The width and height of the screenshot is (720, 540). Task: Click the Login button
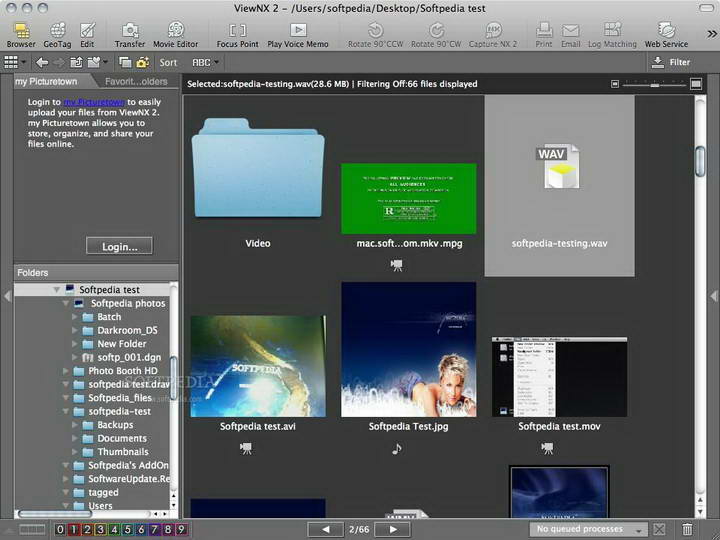[119, 246]
